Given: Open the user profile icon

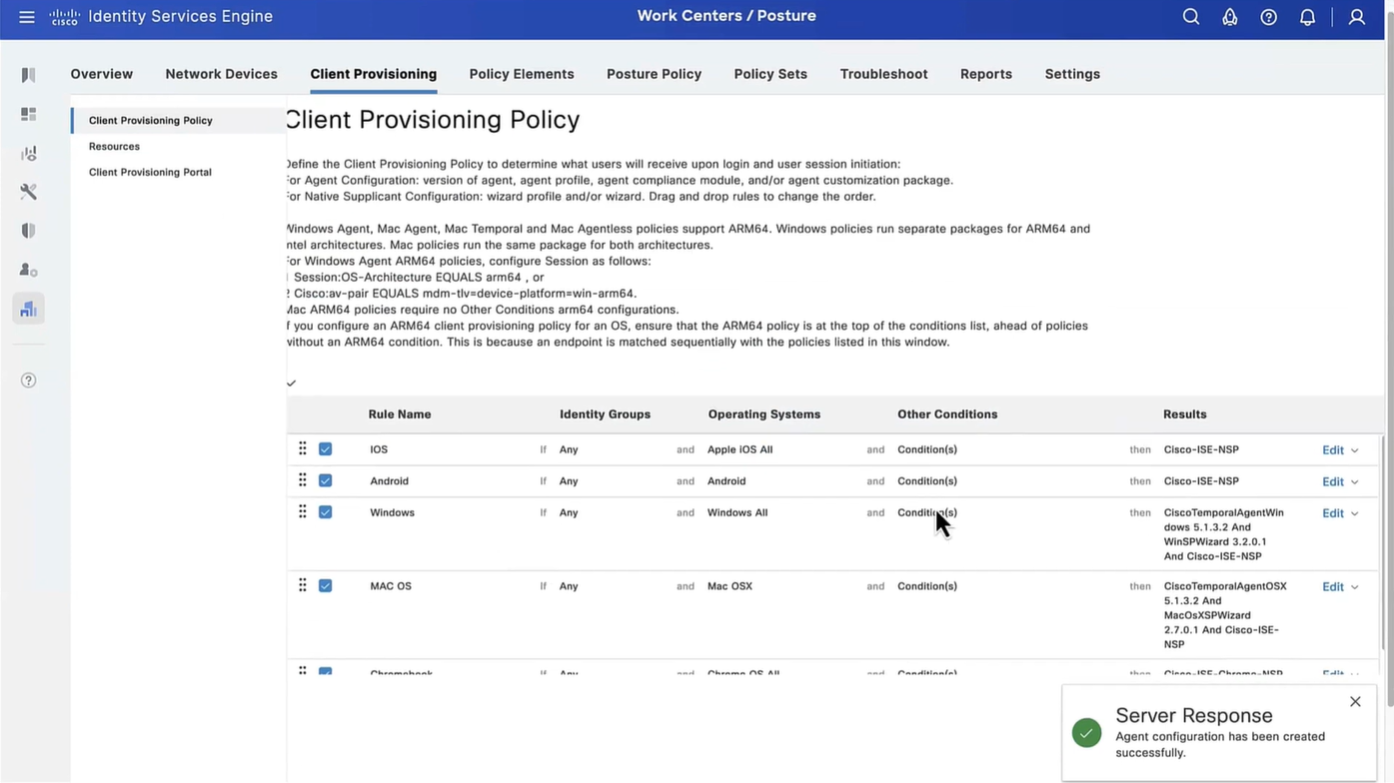Looking at the screenshot, I should pos(1356,17).
